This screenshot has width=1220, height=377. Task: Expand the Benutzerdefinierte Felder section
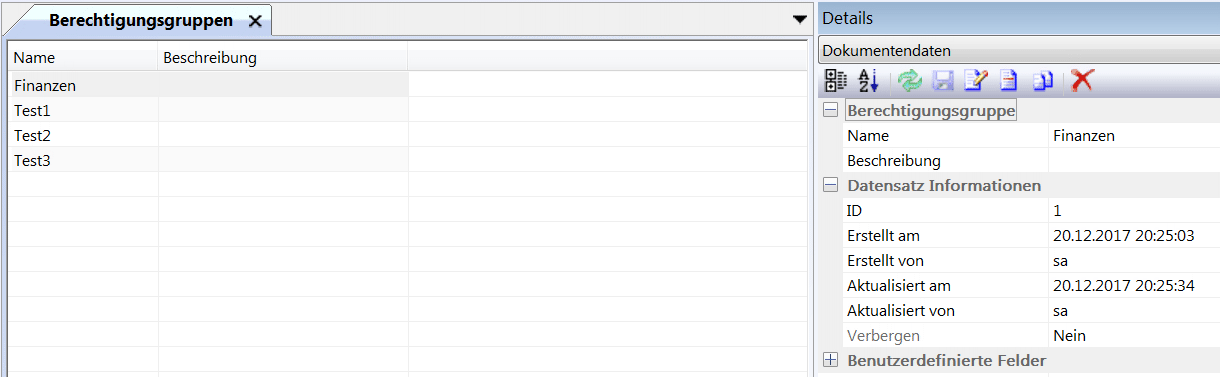(830, 360)
